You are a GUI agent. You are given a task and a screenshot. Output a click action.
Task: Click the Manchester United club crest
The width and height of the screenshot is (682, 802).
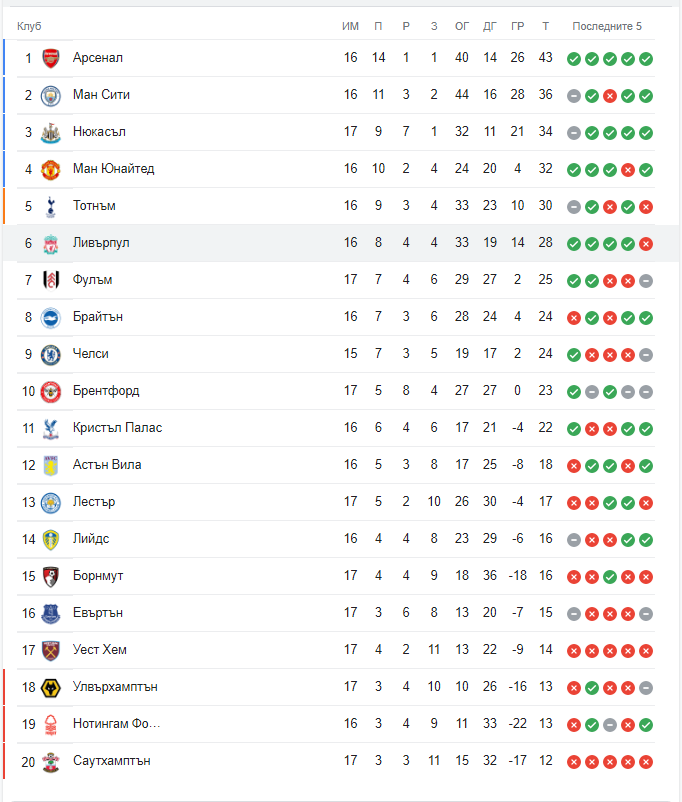51,169
